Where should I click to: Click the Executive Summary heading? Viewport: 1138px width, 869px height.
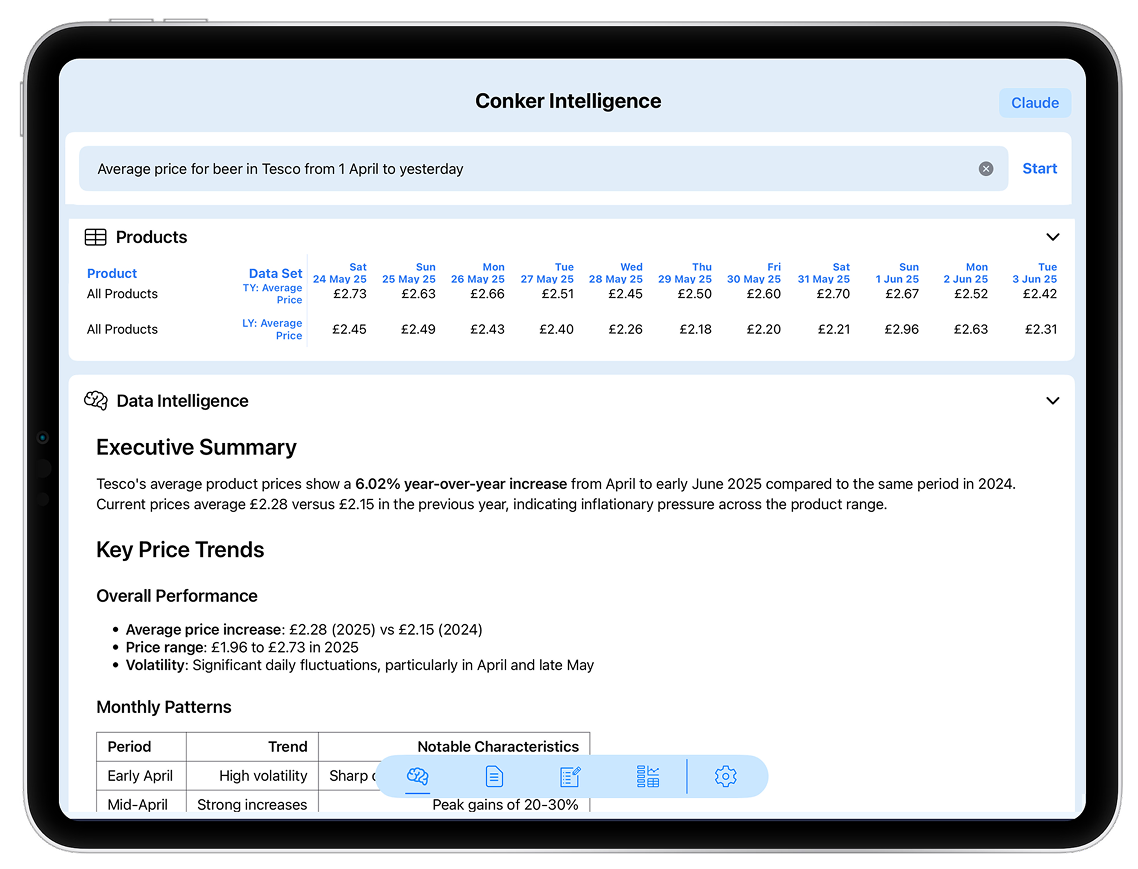coord(197,447)
